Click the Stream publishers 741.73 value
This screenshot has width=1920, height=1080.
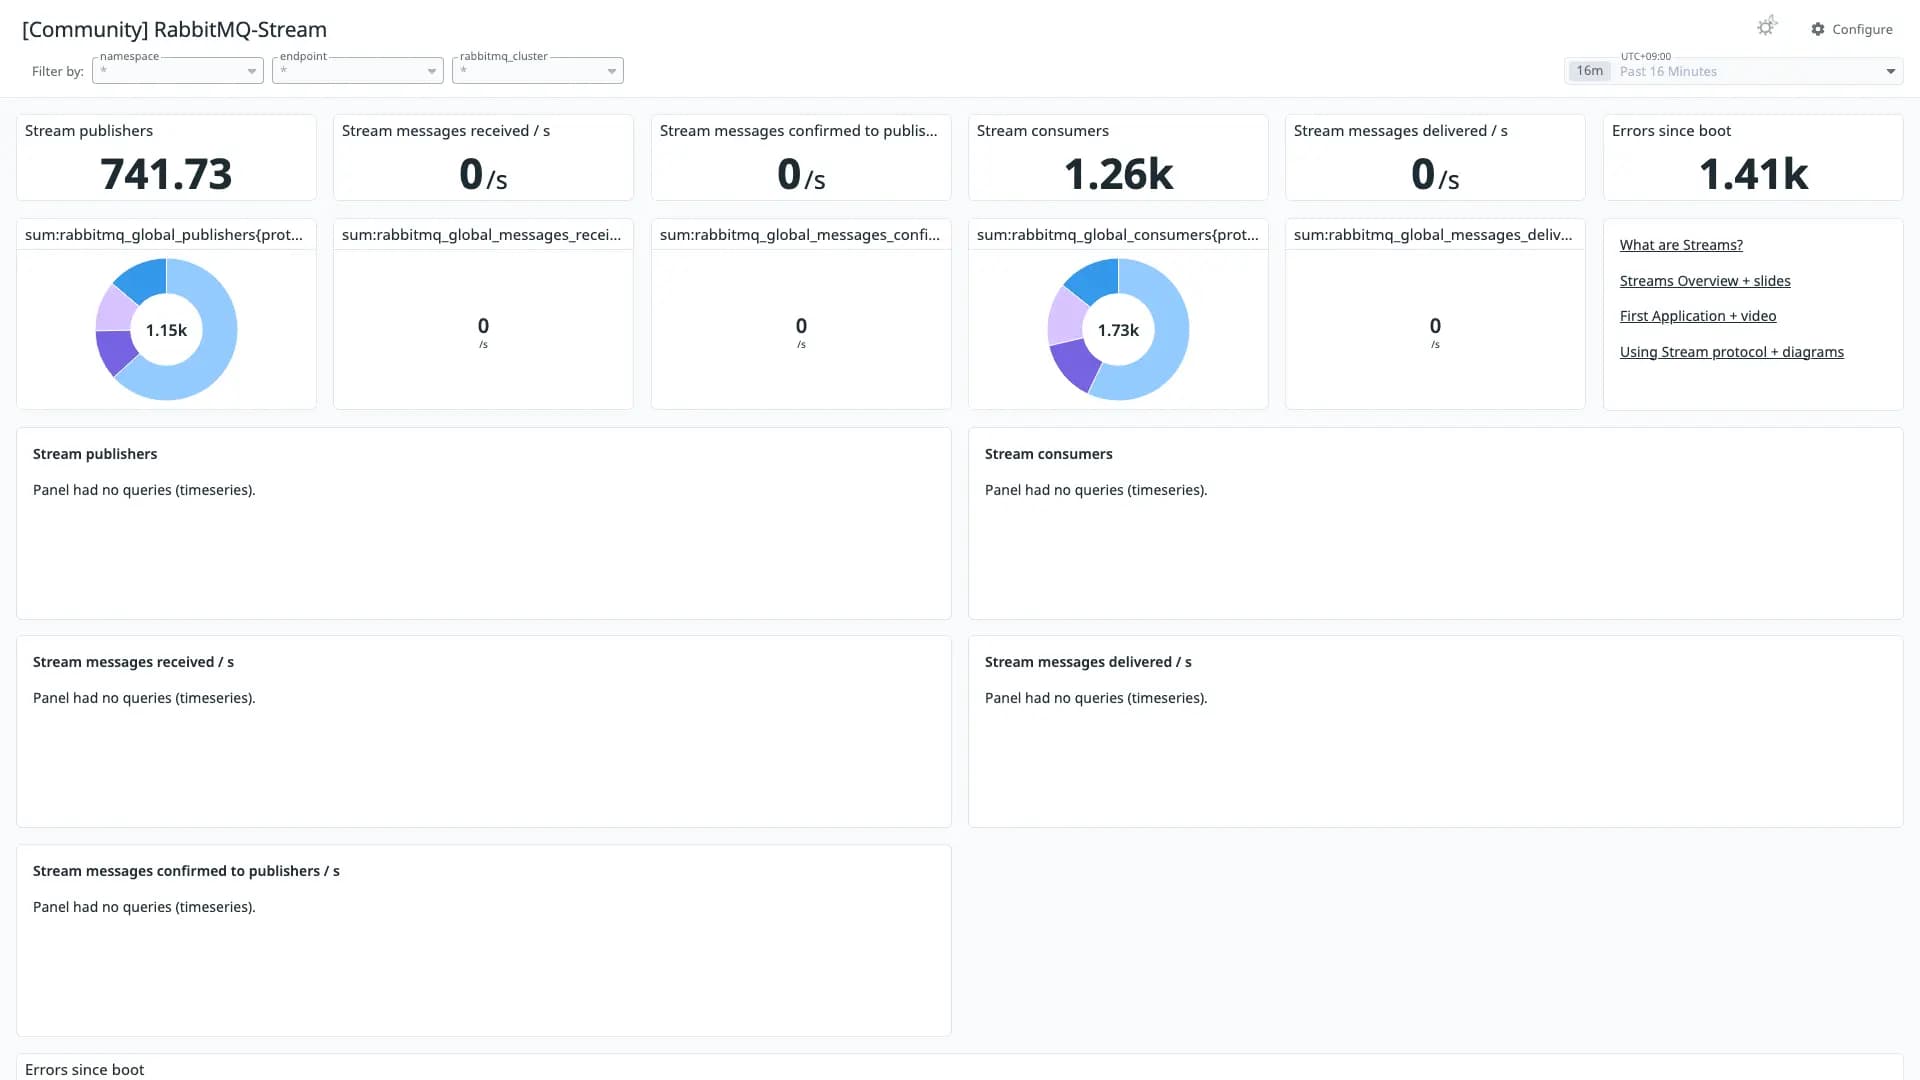166,174
